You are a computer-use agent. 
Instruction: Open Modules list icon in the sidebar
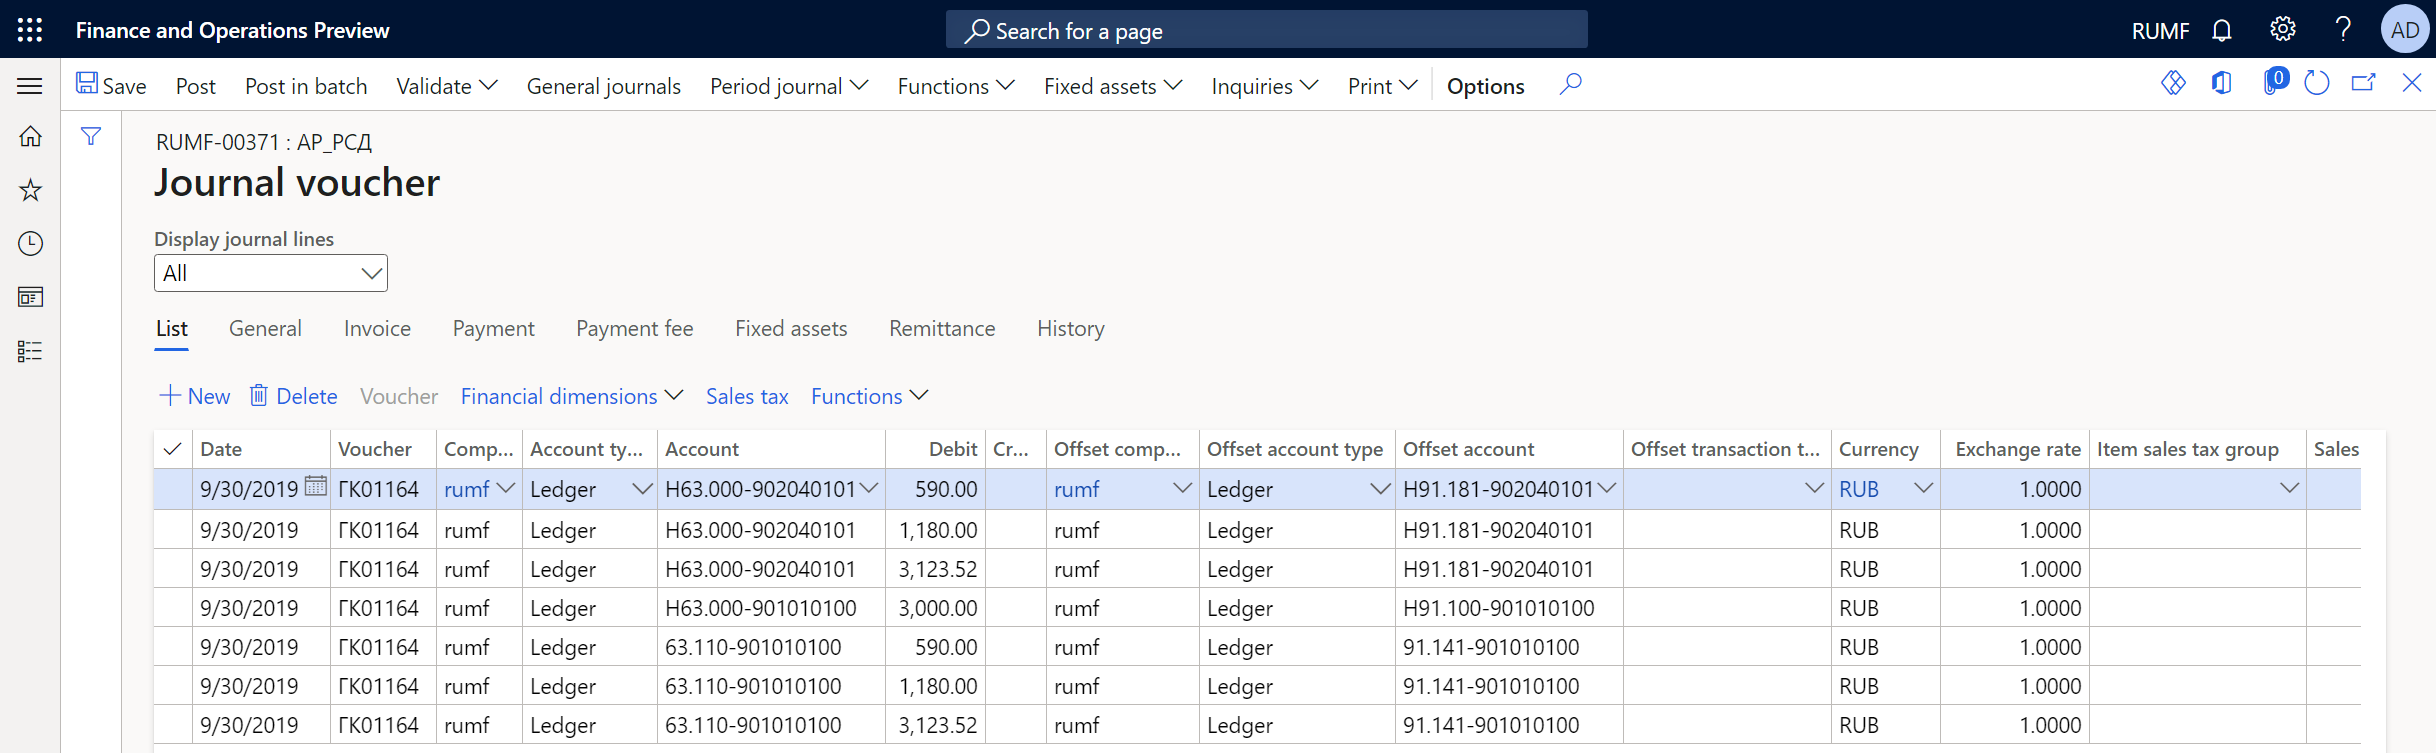pyautogui.click(x=30, y=351)
